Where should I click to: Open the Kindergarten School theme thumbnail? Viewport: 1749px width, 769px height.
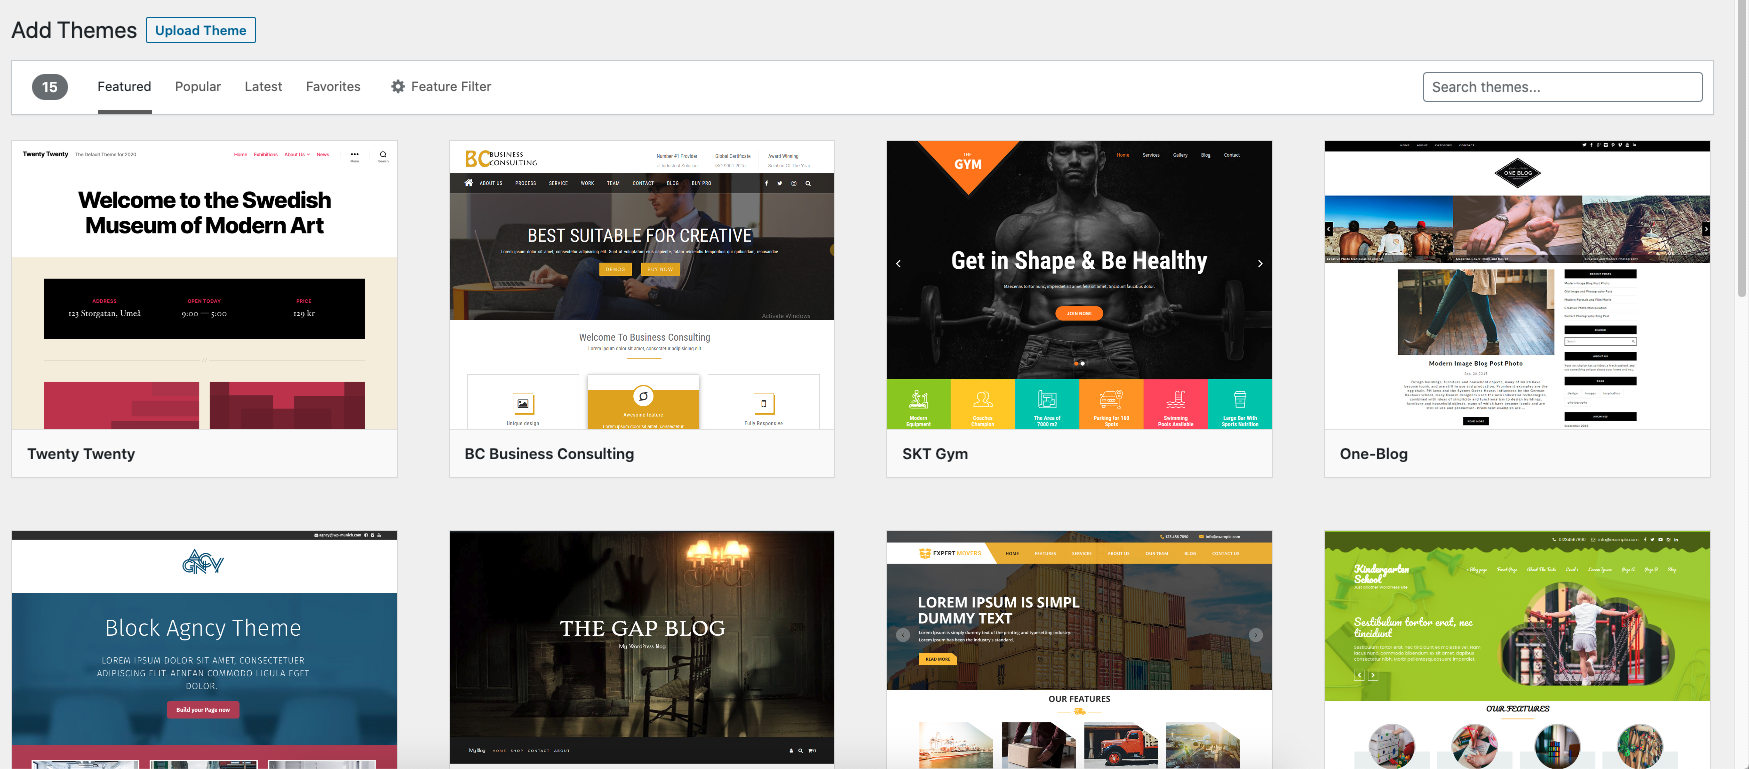(x=1517, y=650)
